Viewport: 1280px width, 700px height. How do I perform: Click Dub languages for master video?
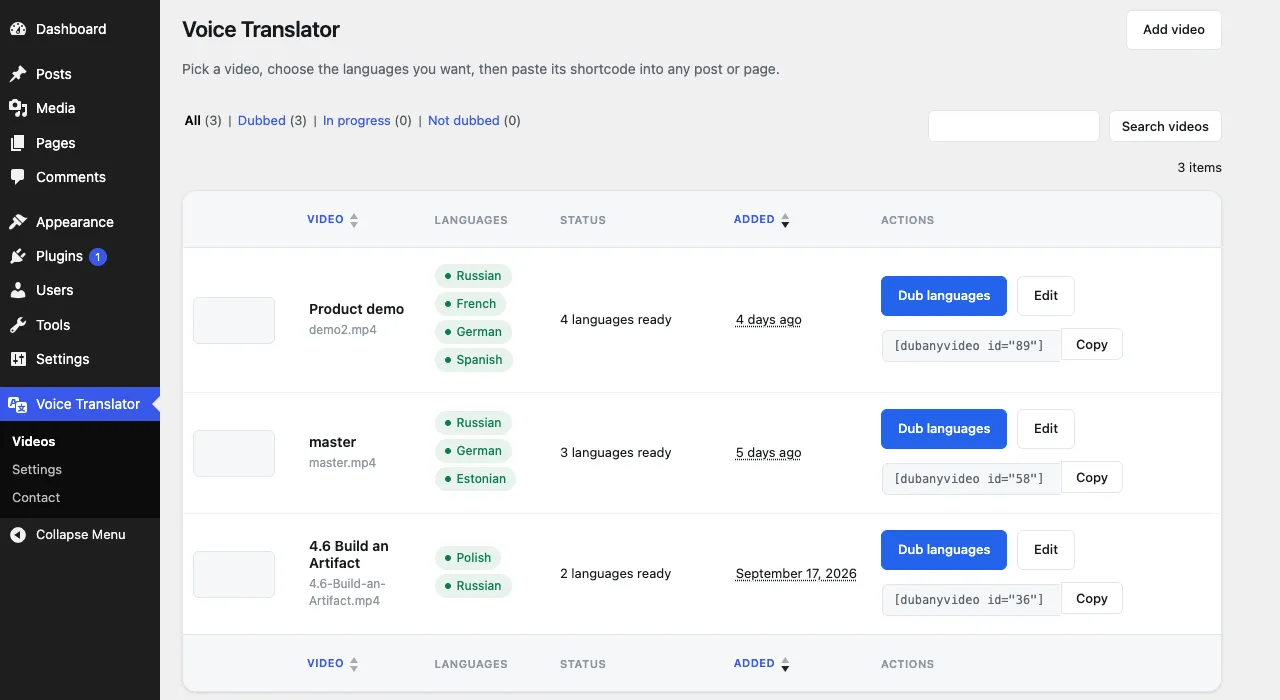tap(944, 429)
